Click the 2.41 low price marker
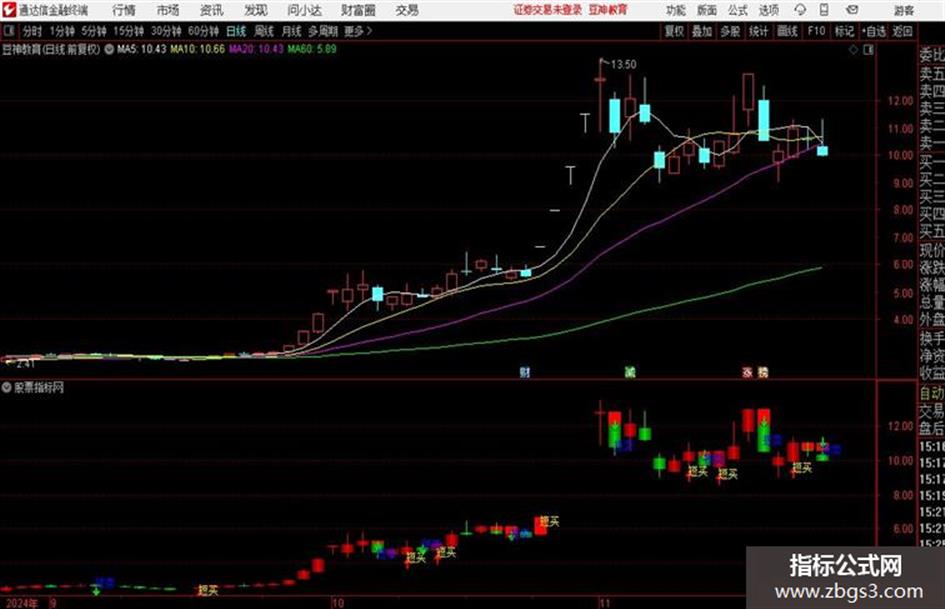 25,364
